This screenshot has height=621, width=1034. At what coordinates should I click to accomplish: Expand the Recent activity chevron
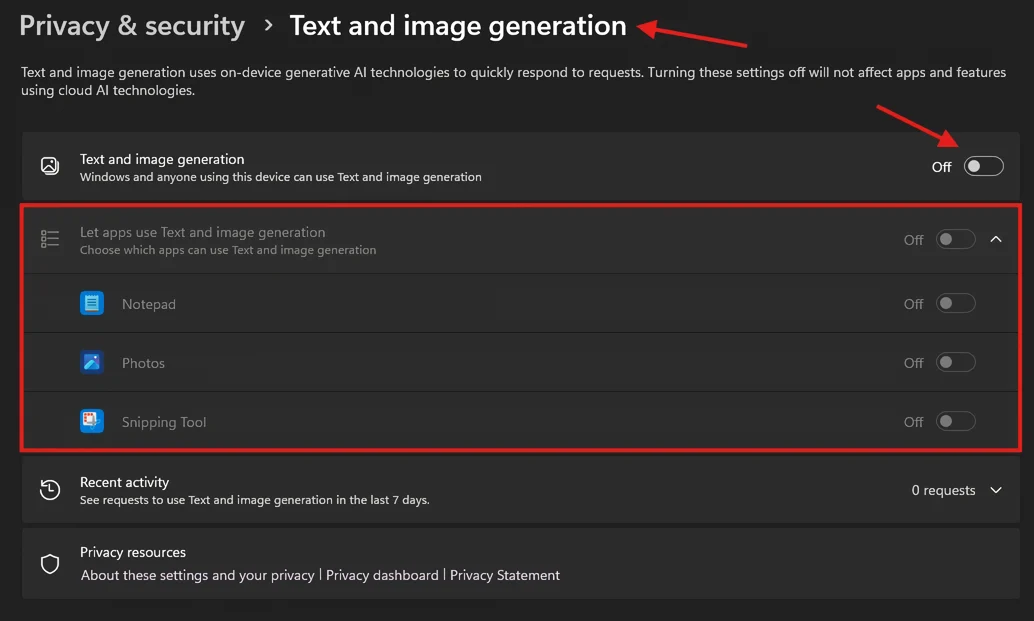coord(996,490)
